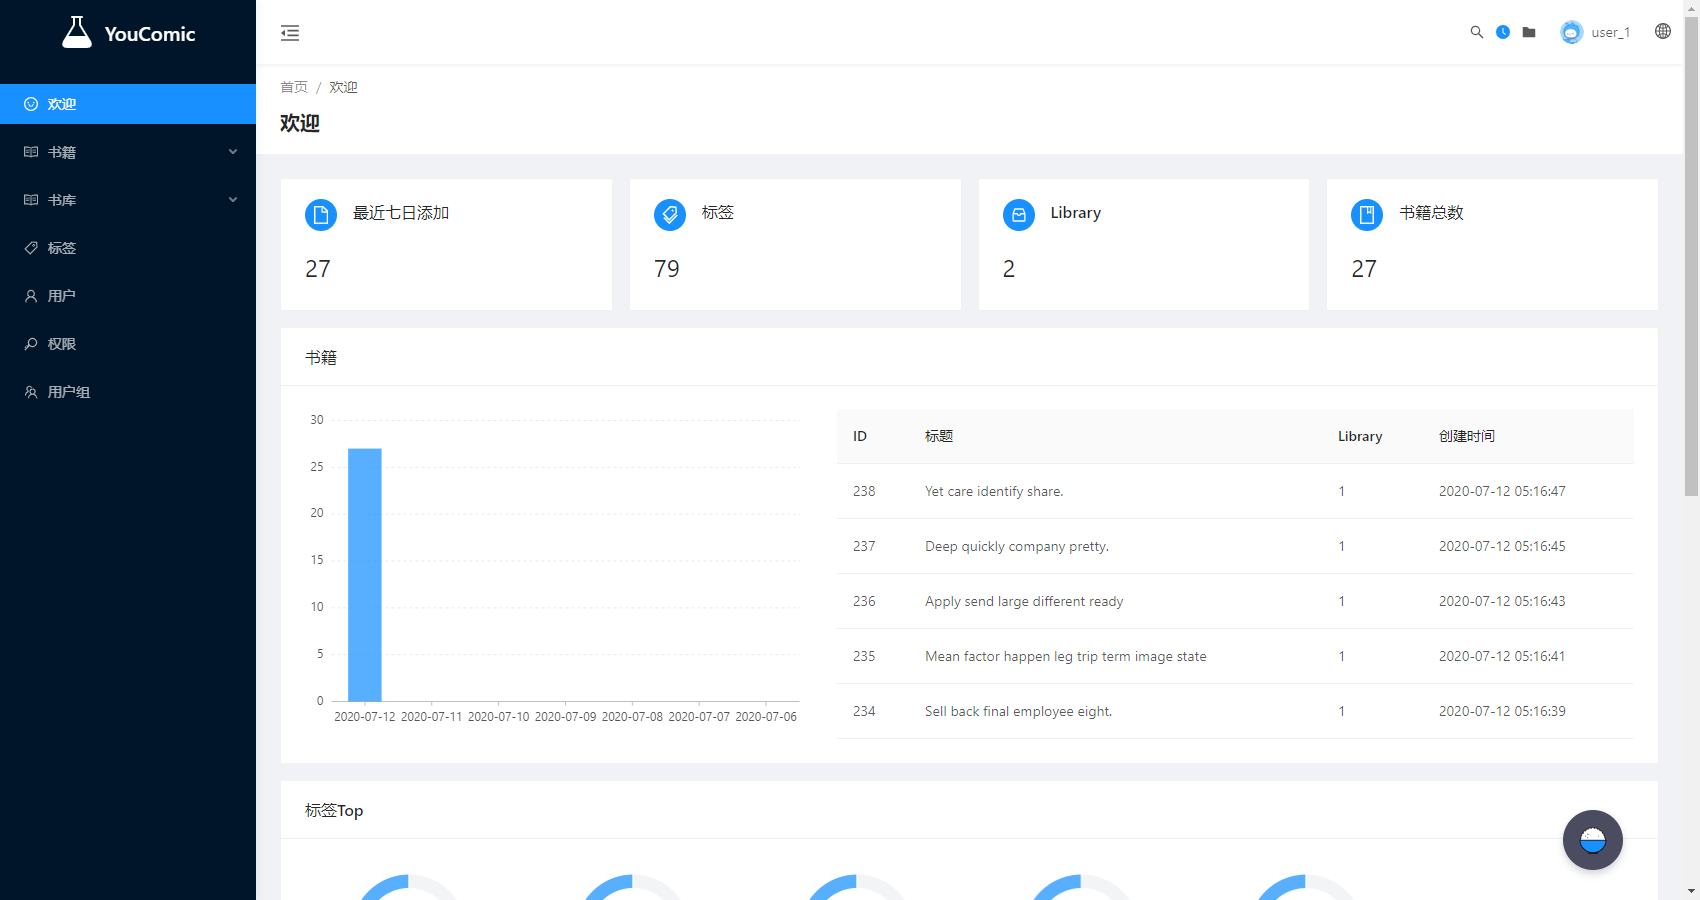The image size is (1700, 900).
Task: Go to 首页 breadcrumb link
Action: [x=294, y=87]
